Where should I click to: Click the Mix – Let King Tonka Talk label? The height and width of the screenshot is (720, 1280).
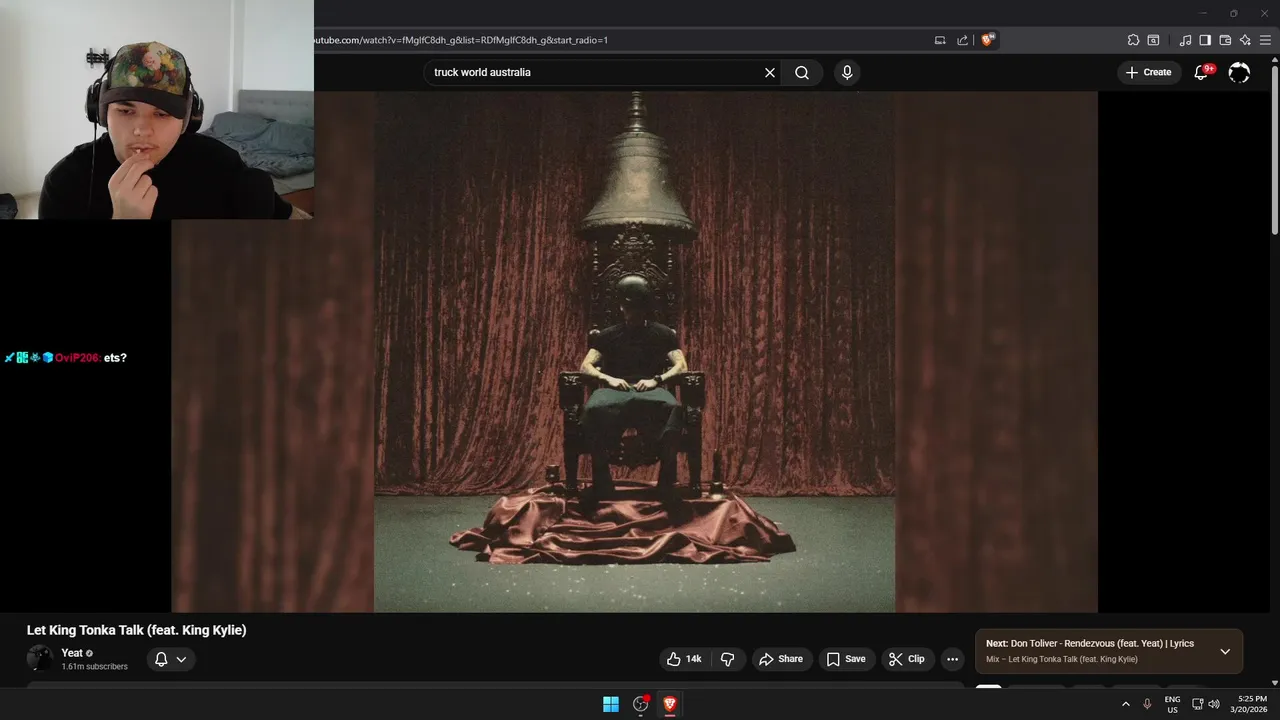(x=1062, y=659)
